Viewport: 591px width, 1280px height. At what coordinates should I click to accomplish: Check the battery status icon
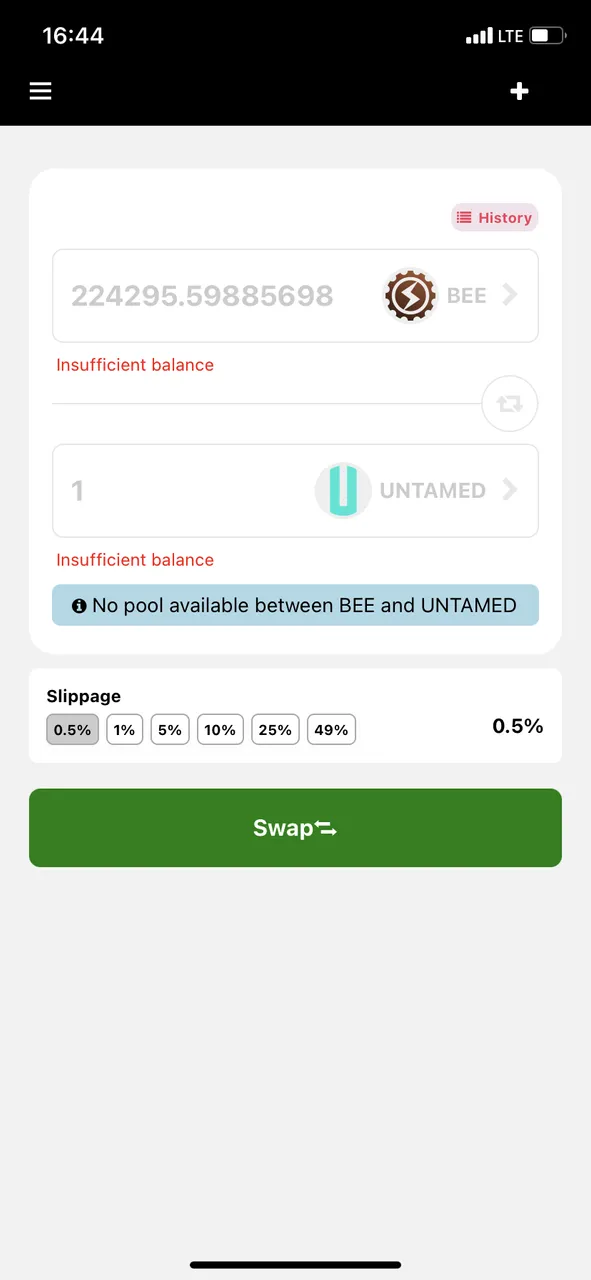(548, 36)
